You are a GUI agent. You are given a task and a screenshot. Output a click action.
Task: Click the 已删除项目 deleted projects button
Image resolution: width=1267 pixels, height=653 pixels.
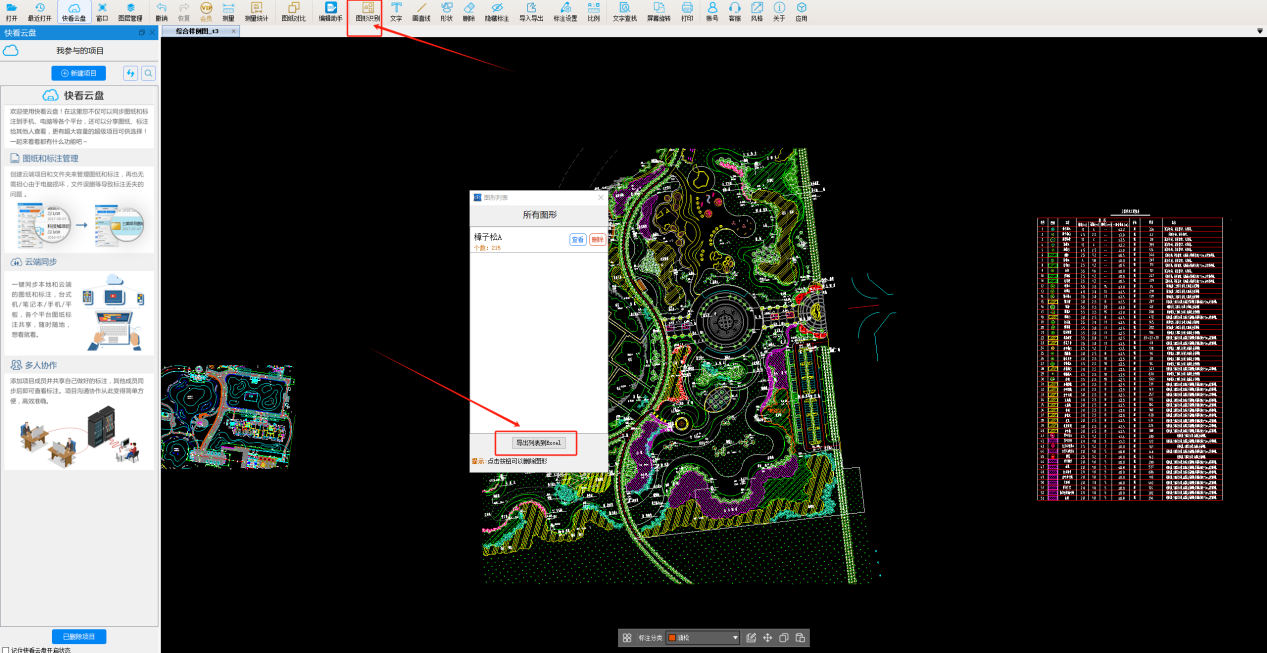click(x=78, y=636)
